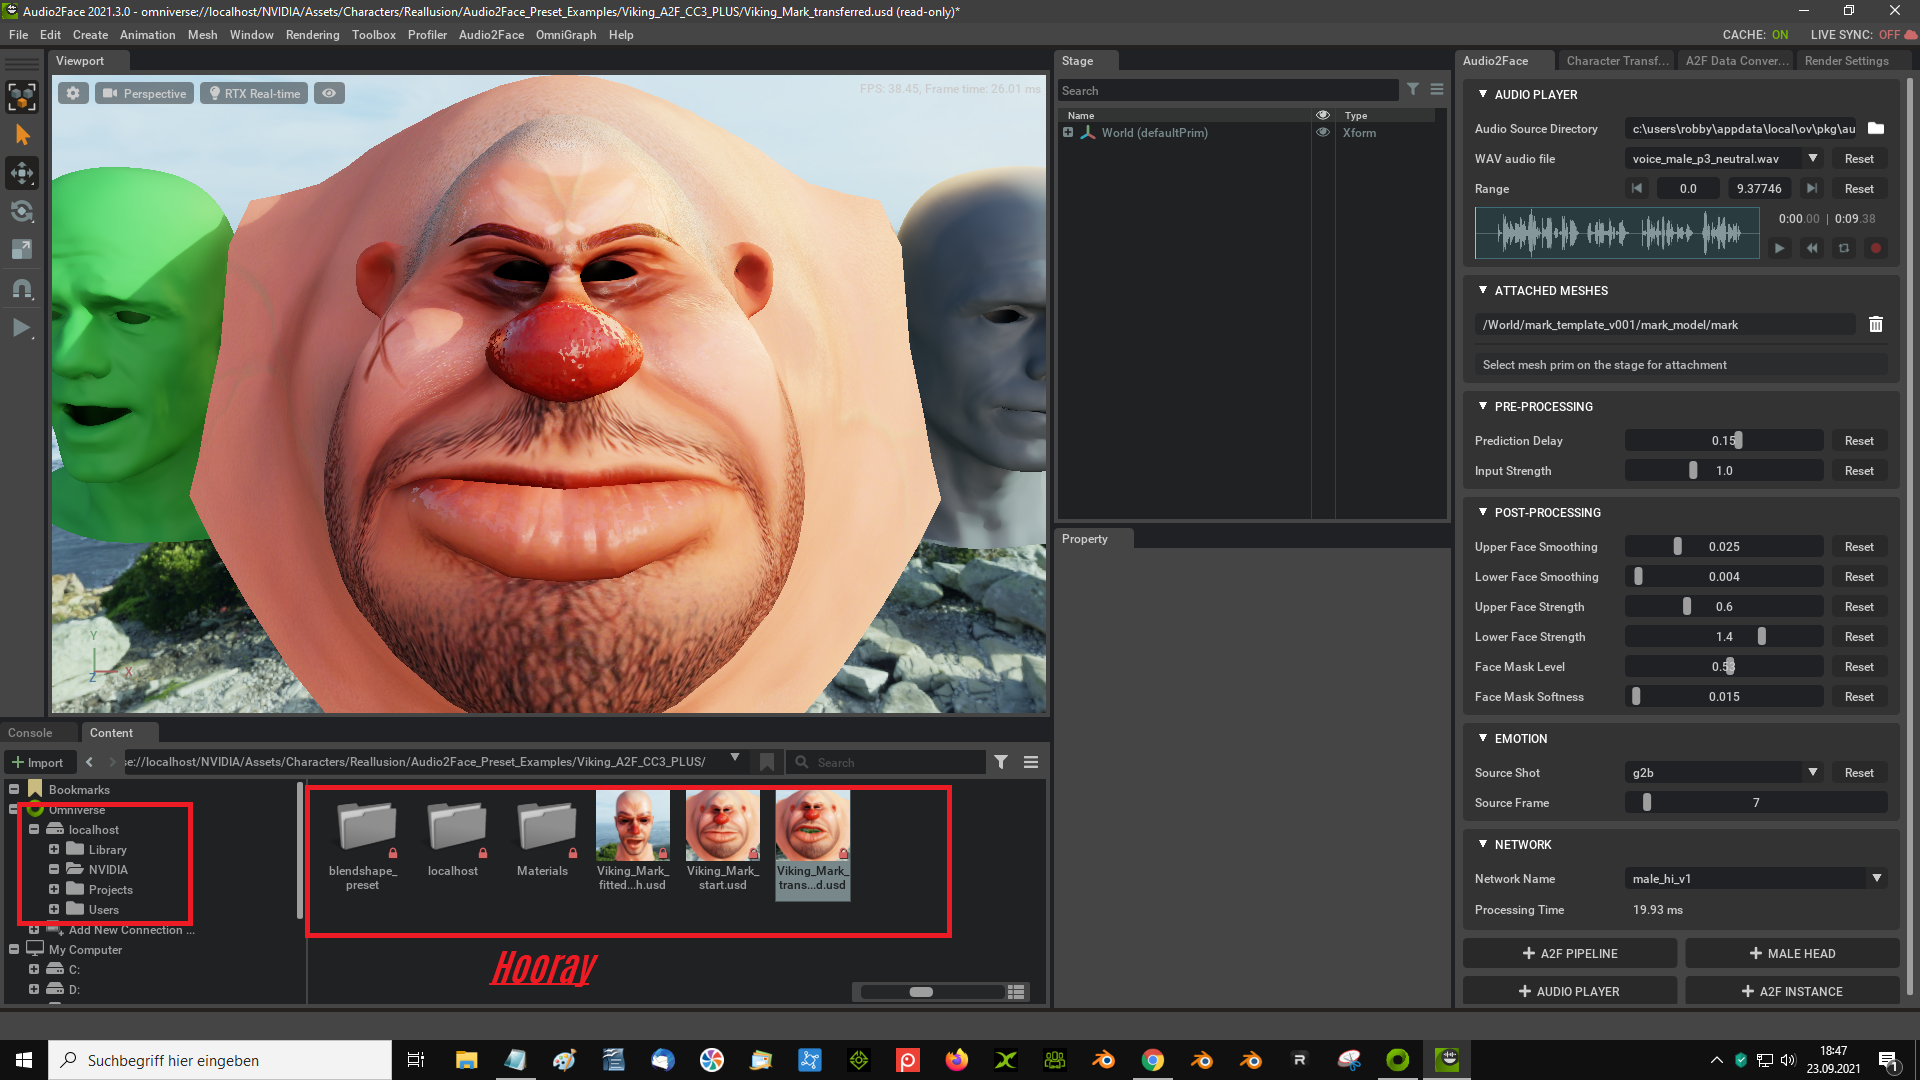This screenshot has width=1920, height=1080.
Task: Click the MALE HEAD button
Action: pos(1791,953)
